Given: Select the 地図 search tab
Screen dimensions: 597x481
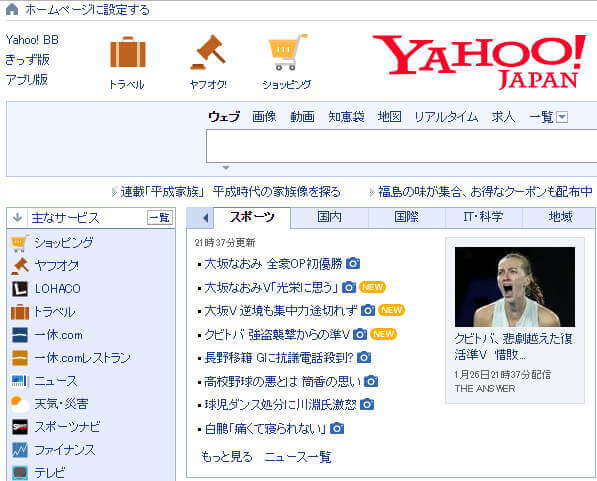Looking at the screenshot, I should pos(389,117).
